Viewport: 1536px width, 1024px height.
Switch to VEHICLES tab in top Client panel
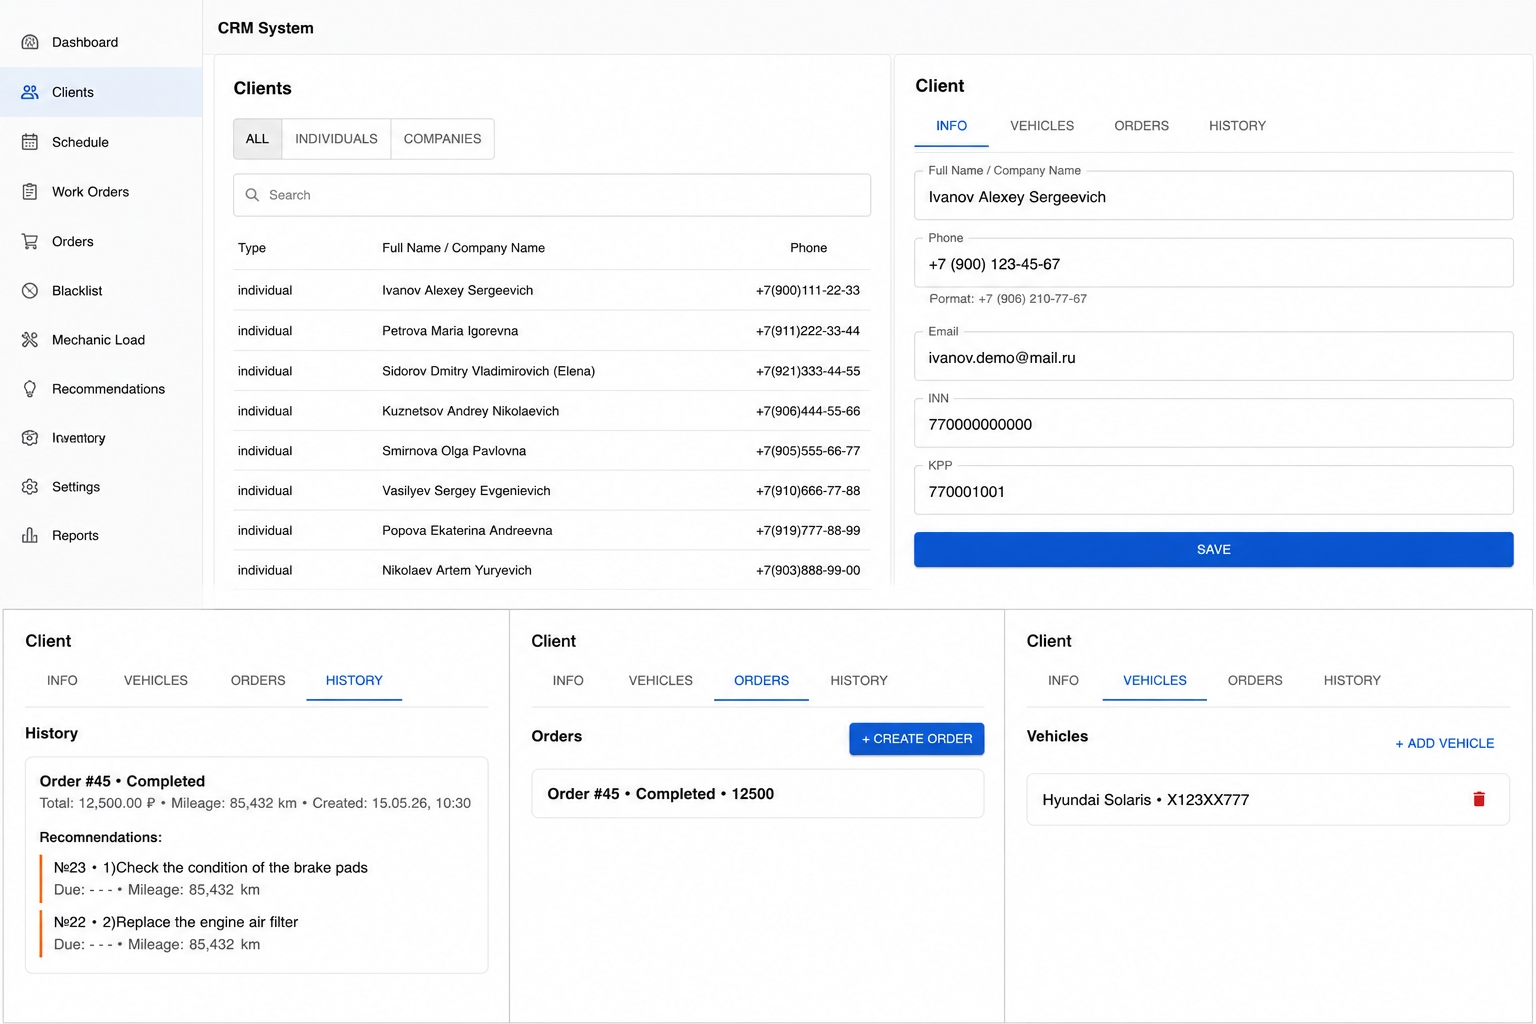coord(1042,126)
